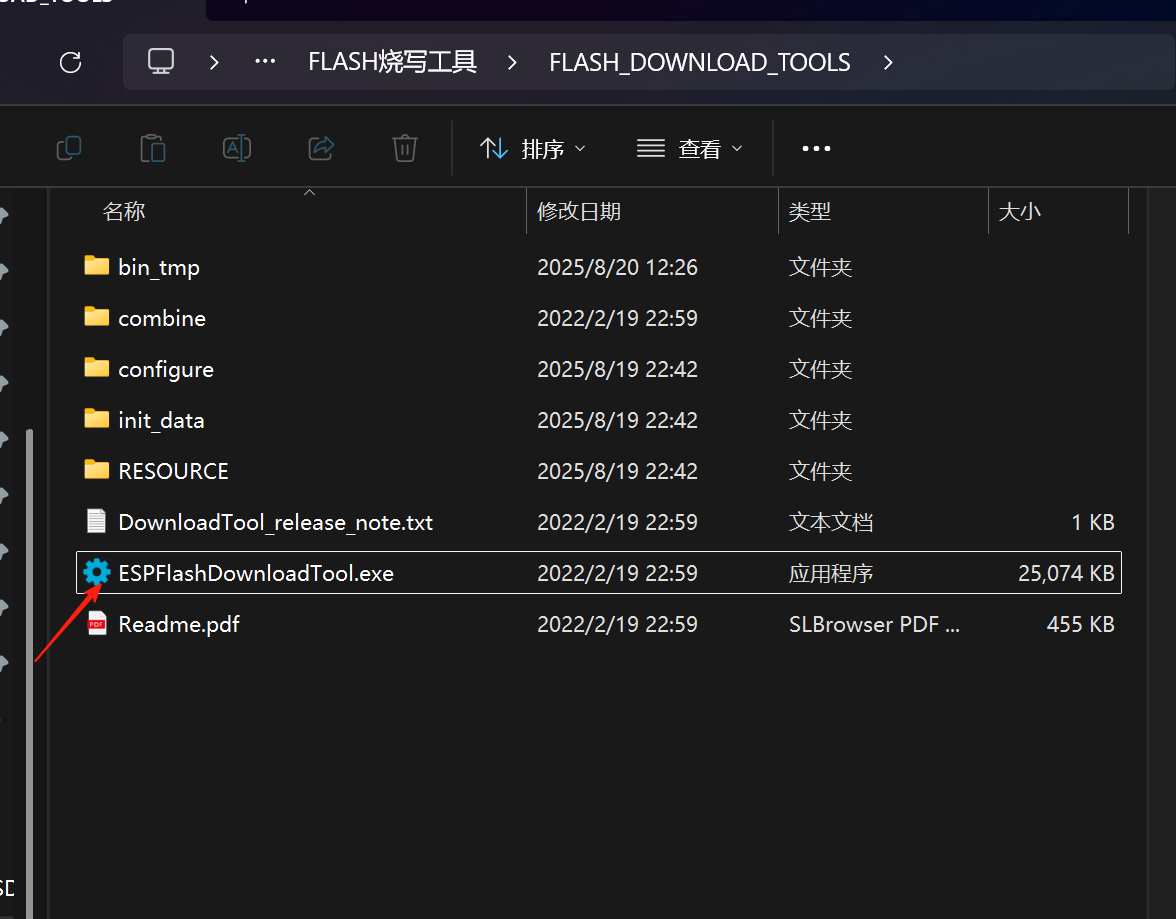This screenshot has width=1176, height=919.
Task: Click the PDF icon of Readme.pdf
Action: pos(96,623)
